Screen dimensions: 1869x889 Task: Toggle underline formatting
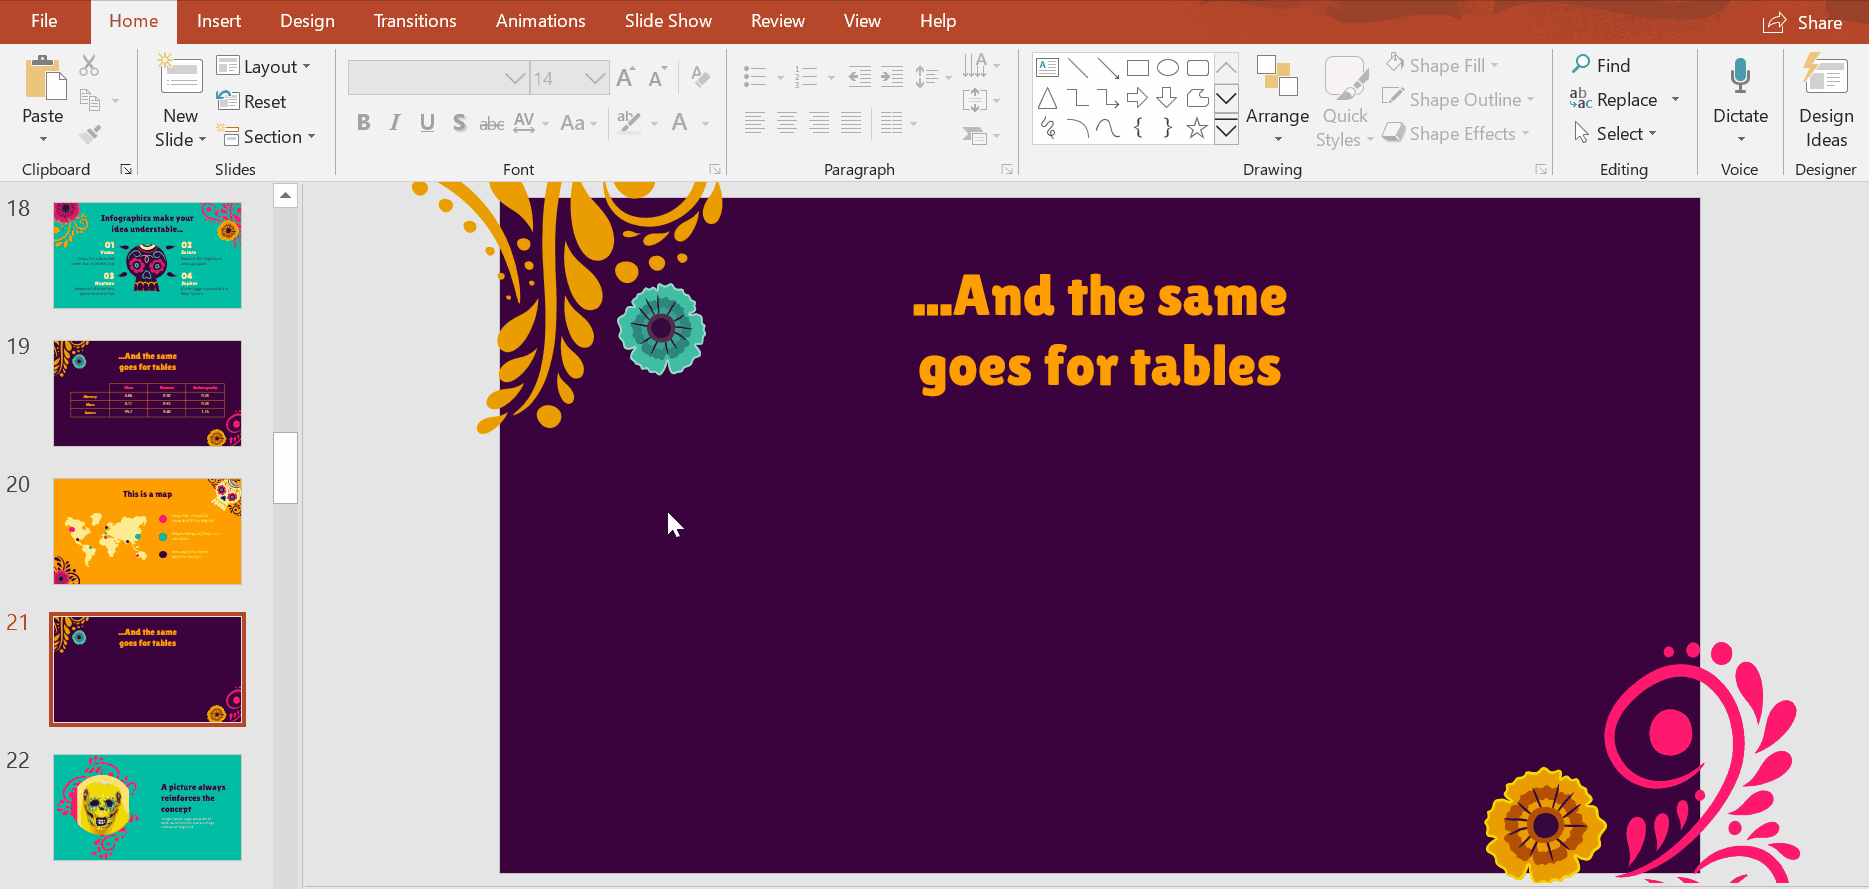pyautogui.click(x=427, y=123)
